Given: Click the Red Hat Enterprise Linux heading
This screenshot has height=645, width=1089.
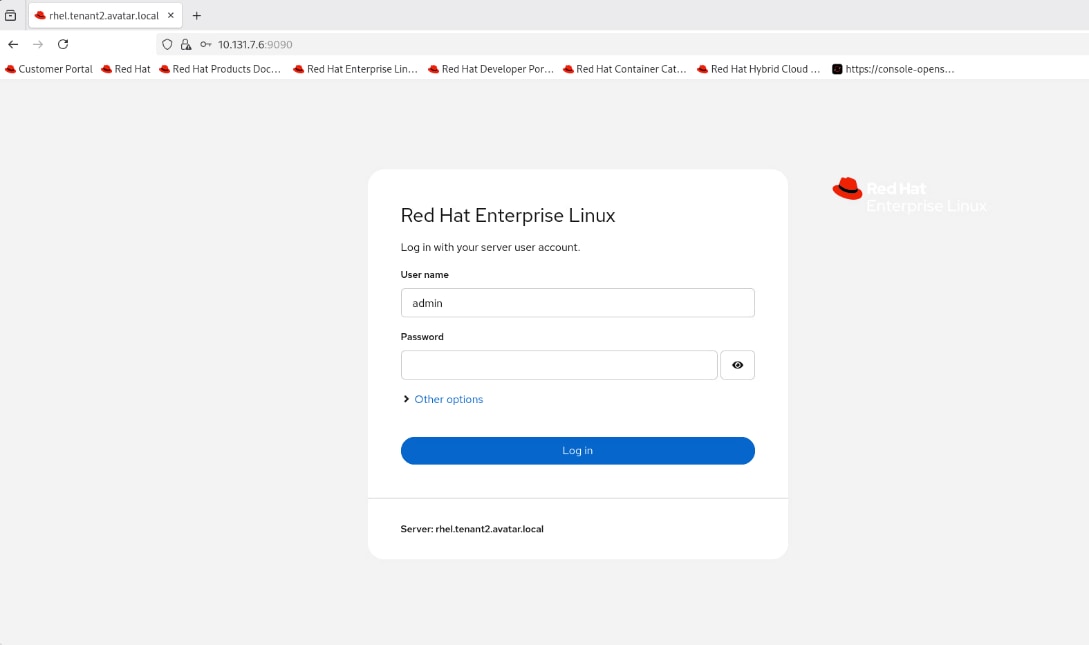Looking at the screenshot, I should tap(508, 215).
